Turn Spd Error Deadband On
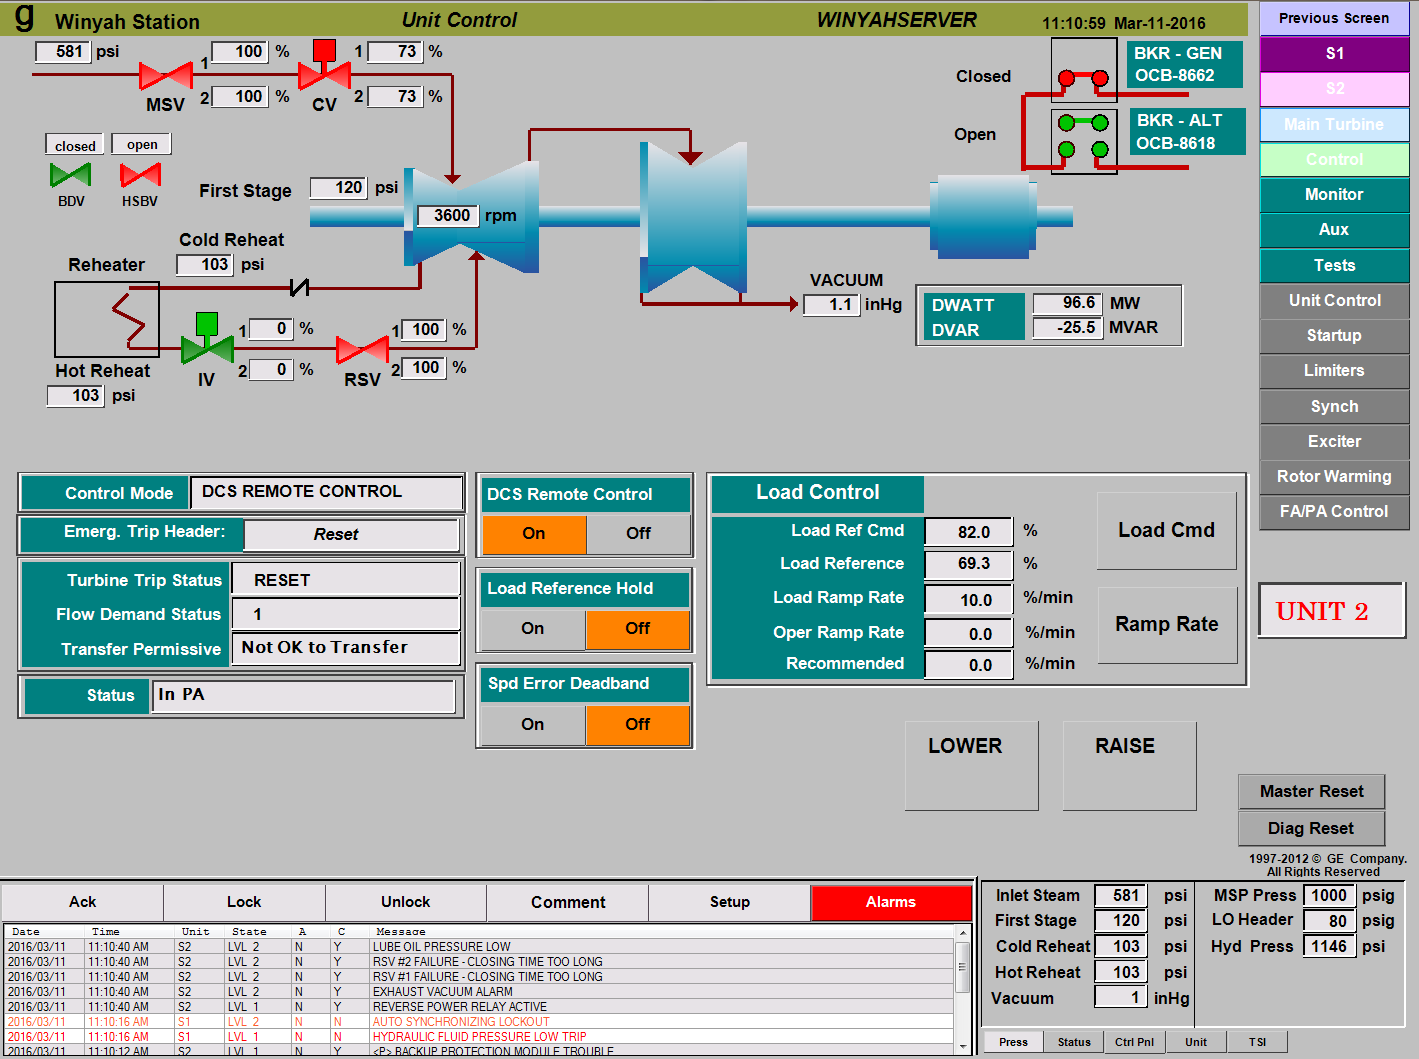The width and height of the screenshot is (1419, 1059). pyautogui.click(x=533, y=725)
